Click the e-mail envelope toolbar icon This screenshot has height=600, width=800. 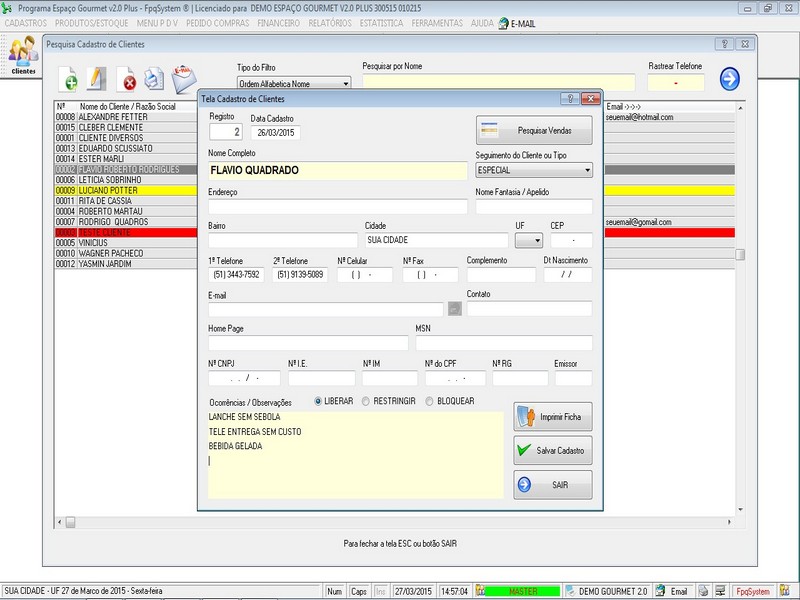(x=184, y=79)
